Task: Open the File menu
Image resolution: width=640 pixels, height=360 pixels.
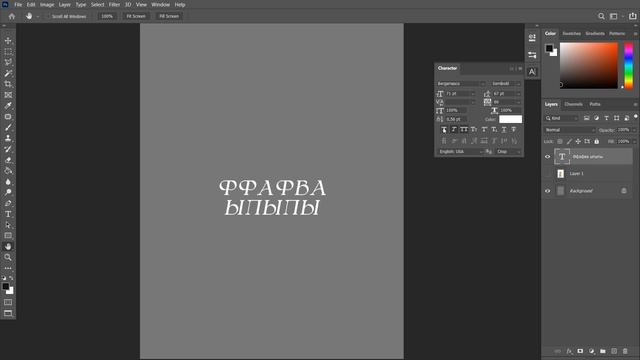Action: (x=18, y=5)
